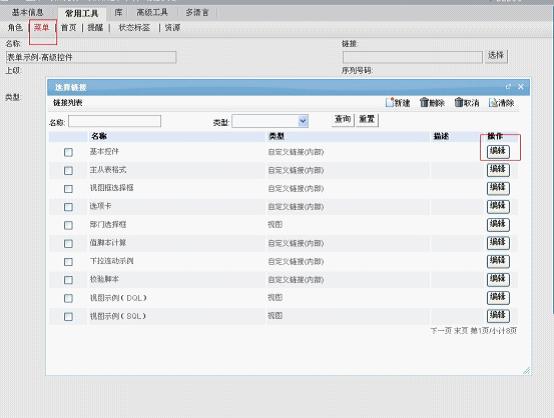Grab the dialog resize grip corner
Image resolution: width=554 pixels, height=418 pixels.
point(526,370)
